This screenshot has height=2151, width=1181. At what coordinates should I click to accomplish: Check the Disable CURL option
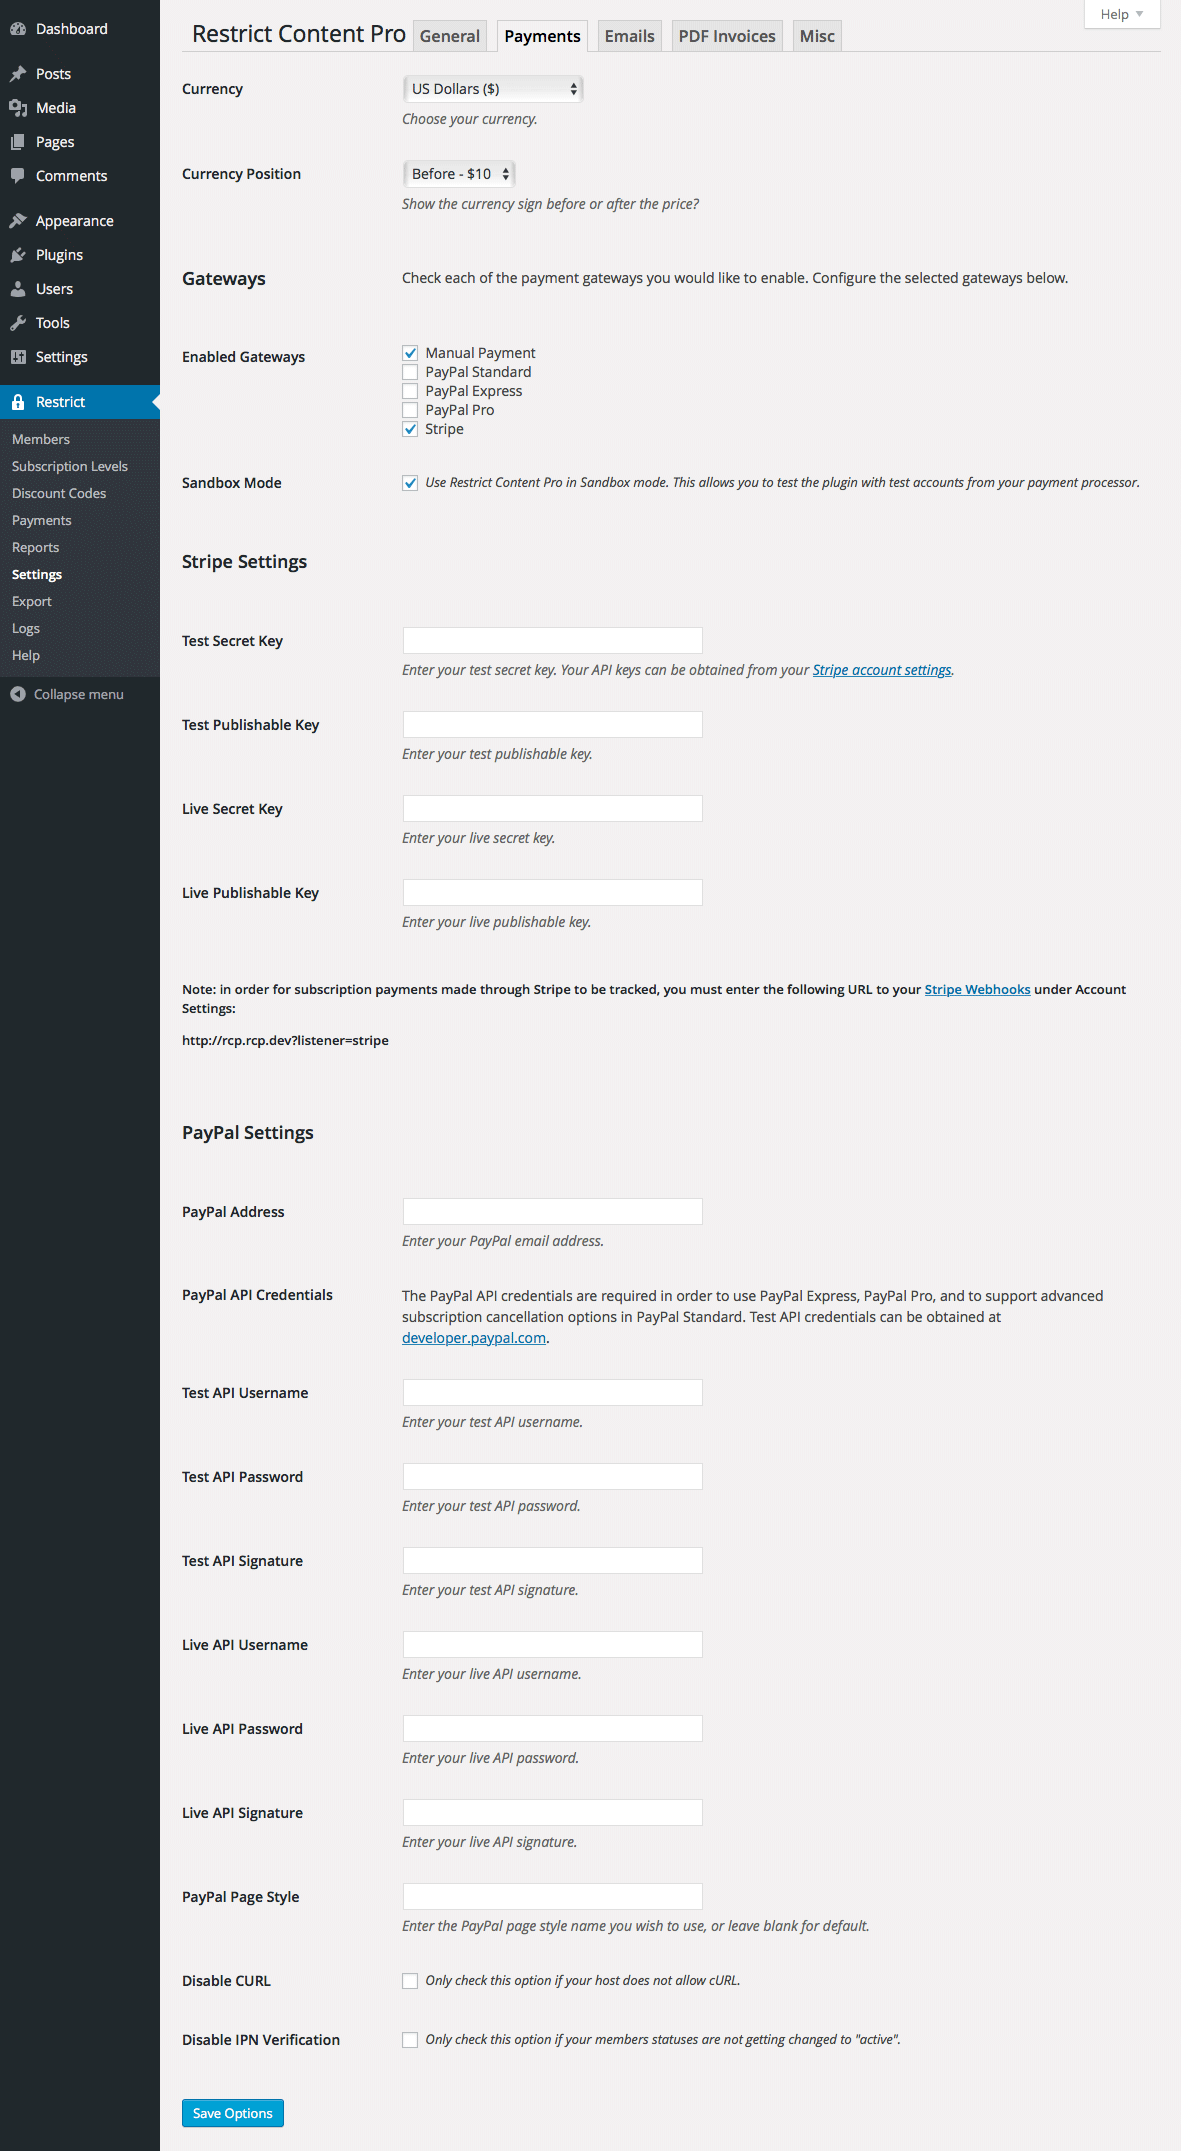(x=410, y=1981)
